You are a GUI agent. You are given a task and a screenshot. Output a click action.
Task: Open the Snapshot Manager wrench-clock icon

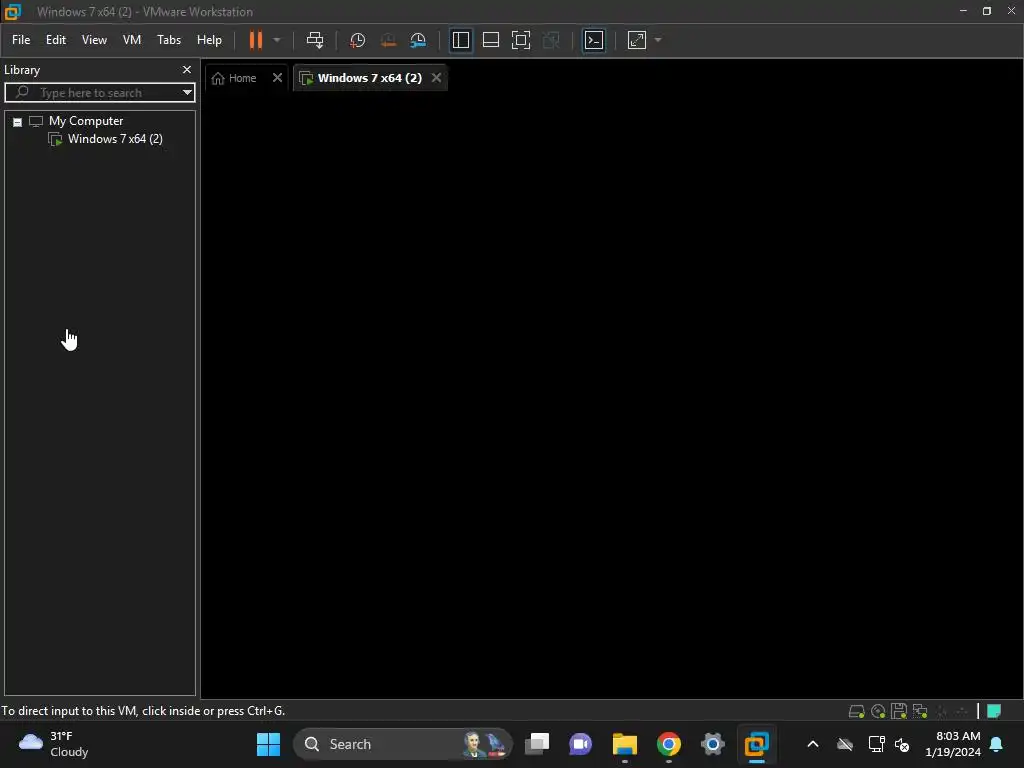pos(418,40)
